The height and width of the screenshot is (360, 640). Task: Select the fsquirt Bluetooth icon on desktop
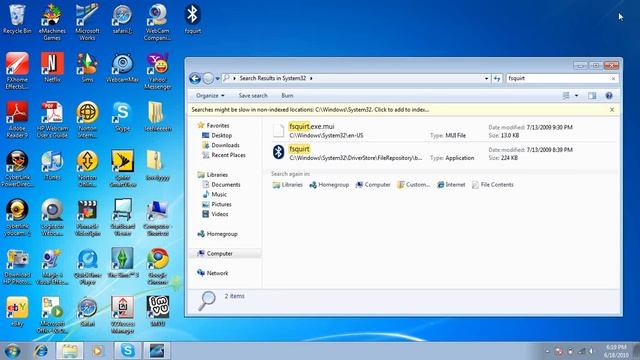(193, 19)
